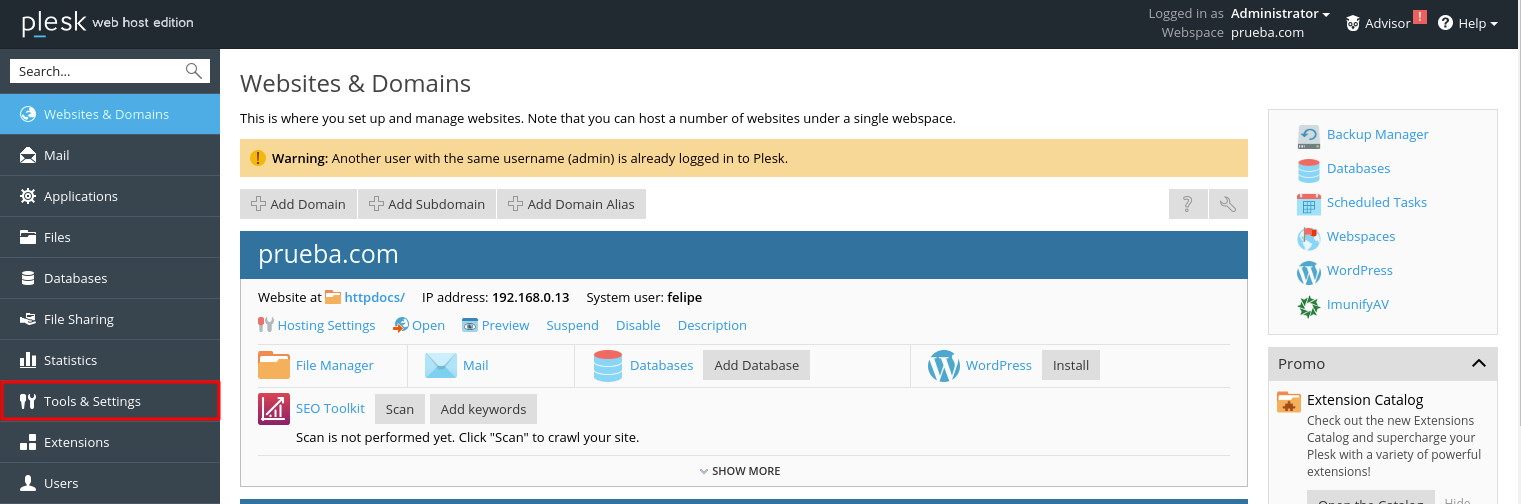Collapse the Promo panel chevron

point(1478,364)
